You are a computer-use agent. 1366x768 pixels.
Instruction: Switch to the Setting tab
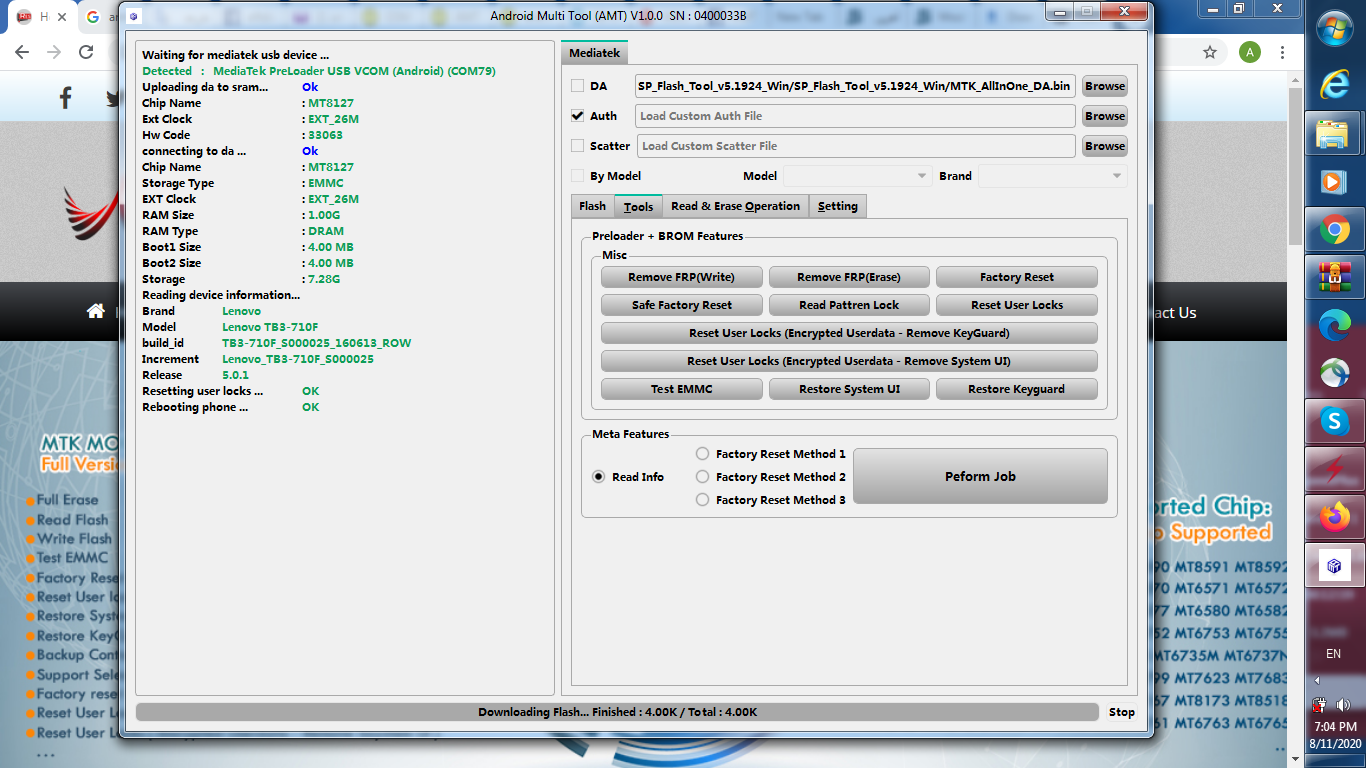point(837,206)
